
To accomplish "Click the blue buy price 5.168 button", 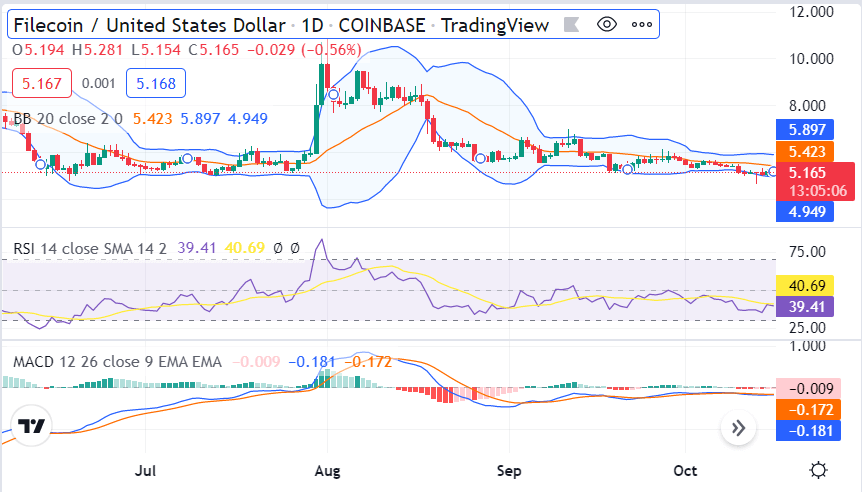I will pos(156,84).
